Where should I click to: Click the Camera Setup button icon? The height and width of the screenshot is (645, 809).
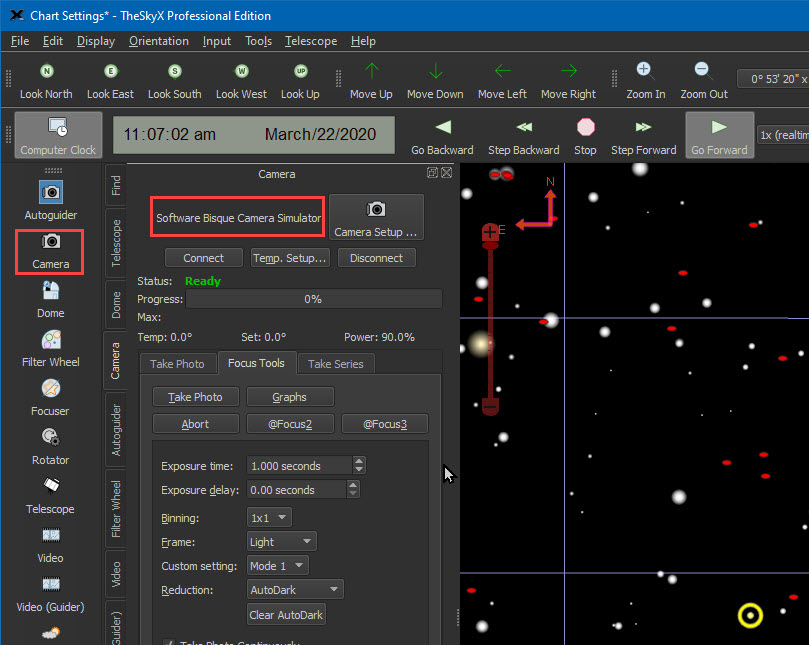point(376,209)
